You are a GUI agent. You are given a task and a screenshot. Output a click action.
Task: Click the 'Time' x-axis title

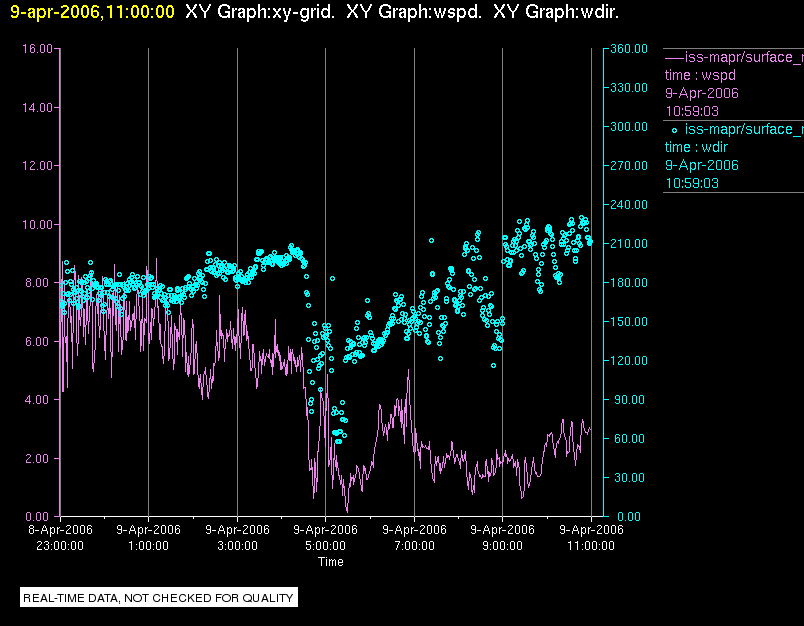click(x=331, y=562)
